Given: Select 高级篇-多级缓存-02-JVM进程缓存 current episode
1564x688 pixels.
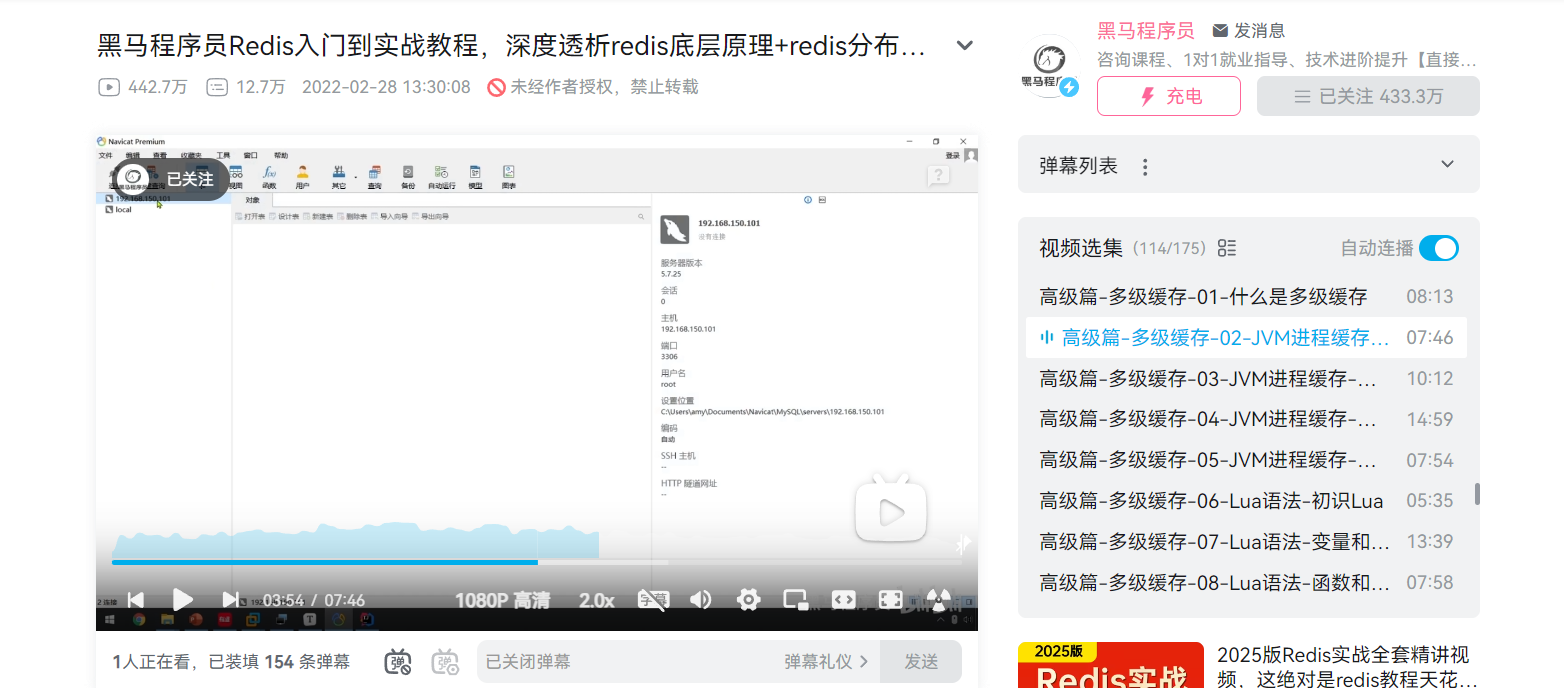Looking at the screenshot, I should coord(1246,338).
